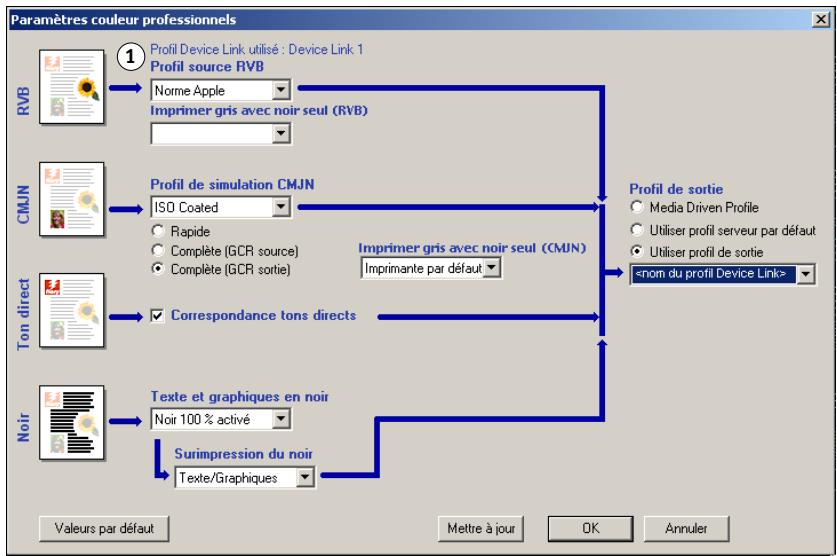The image size is (837, 556).
Task: Click the 'Texte/Graphiques' value field
Action: pos(236,478)
